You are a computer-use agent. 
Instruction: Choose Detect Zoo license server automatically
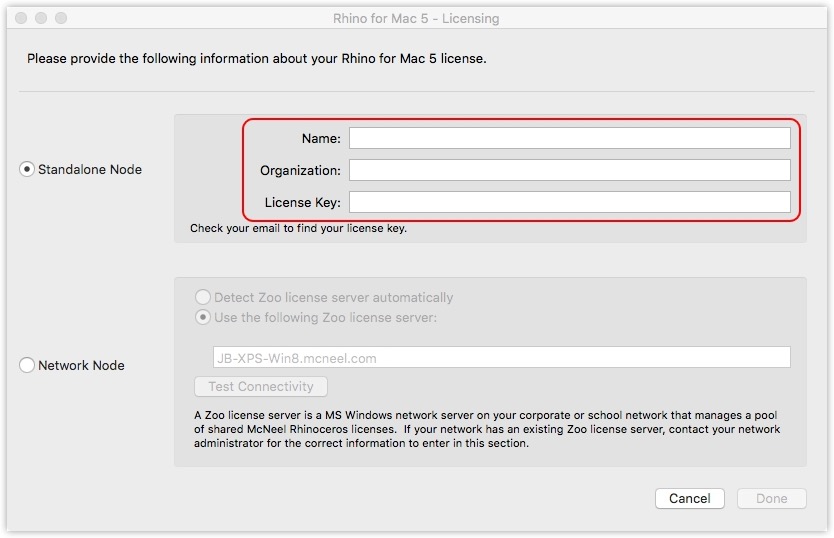203,297
